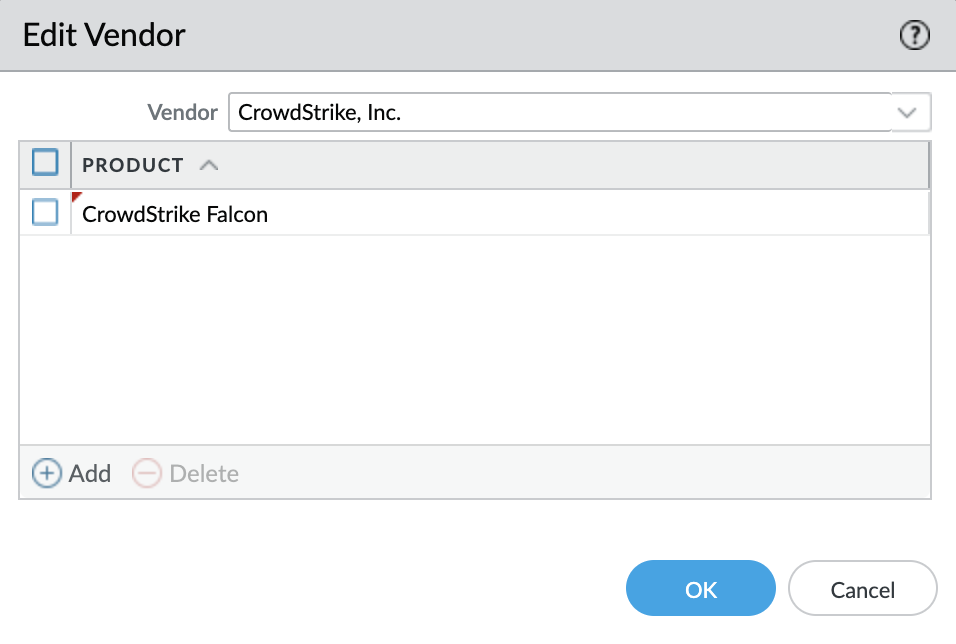Click empty space in the product list
956x644 pixels.
point(475,340)
